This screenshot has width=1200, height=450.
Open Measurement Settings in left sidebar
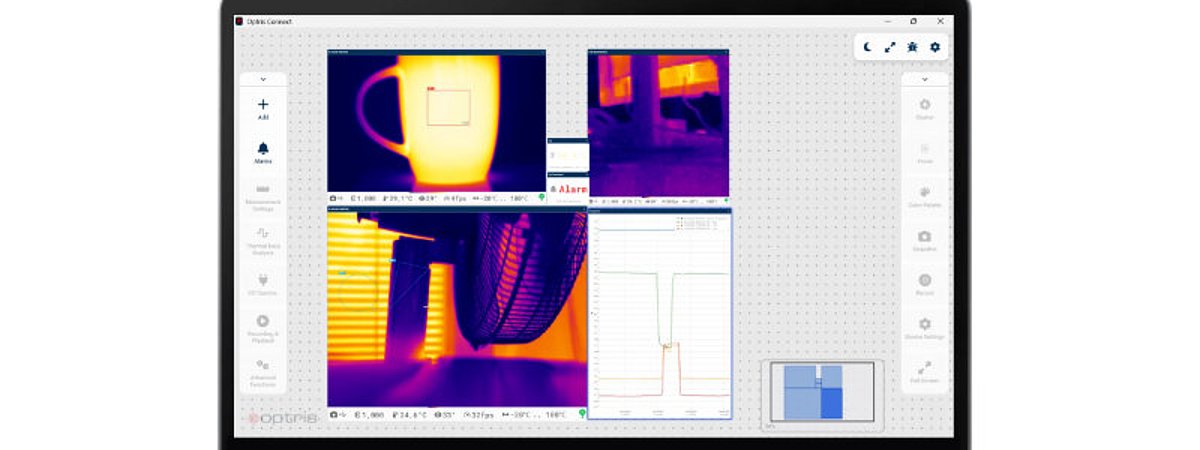[x=263, y=196]
